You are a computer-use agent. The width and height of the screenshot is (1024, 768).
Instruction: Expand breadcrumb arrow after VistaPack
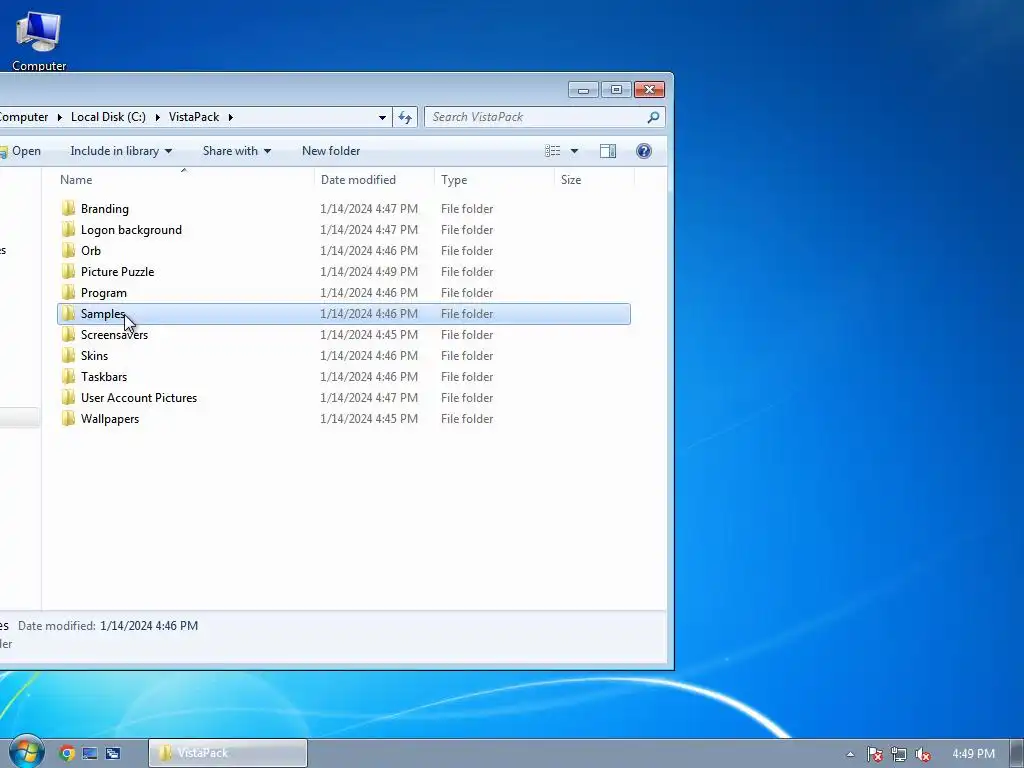231,118
